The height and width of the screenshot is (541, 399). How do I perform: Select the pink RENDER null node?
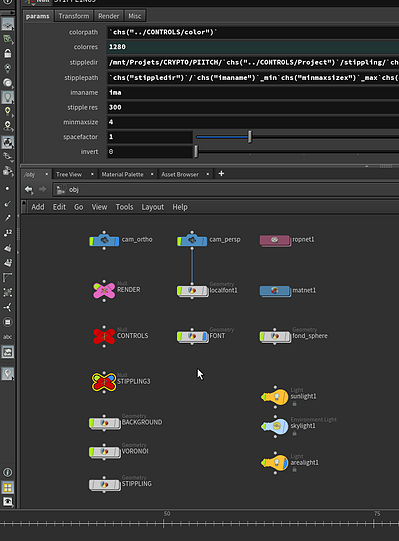104,291
